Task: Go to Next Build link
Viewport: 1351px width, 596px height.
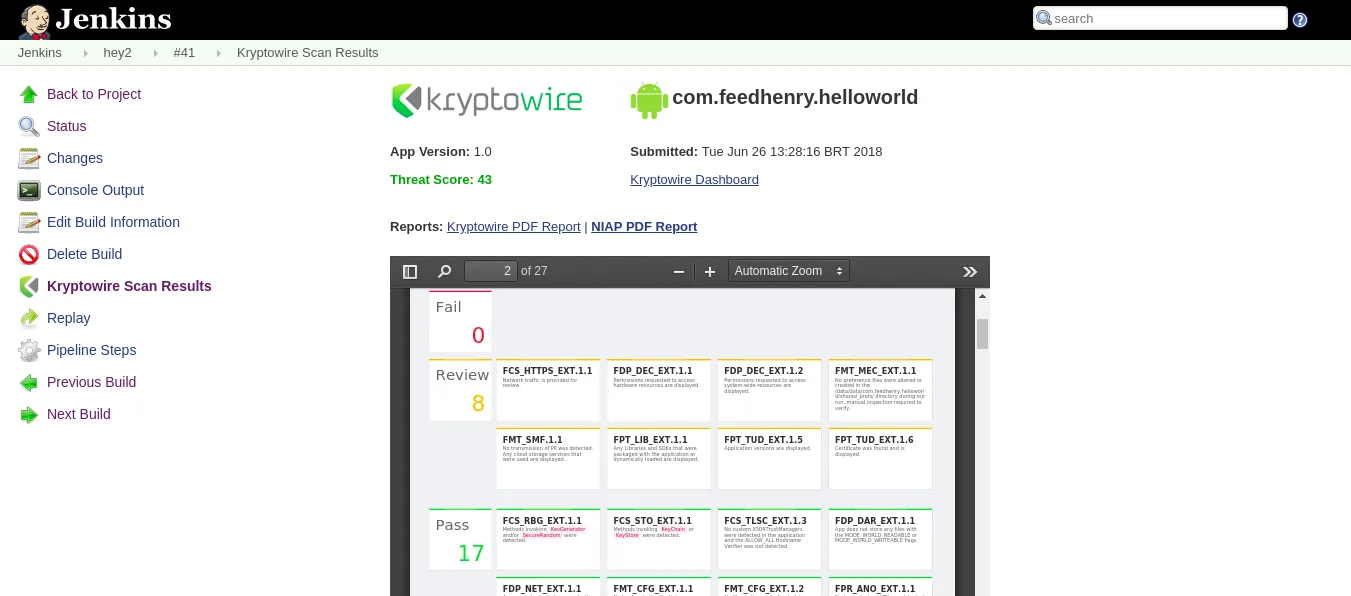Action: tap(79, 414)
